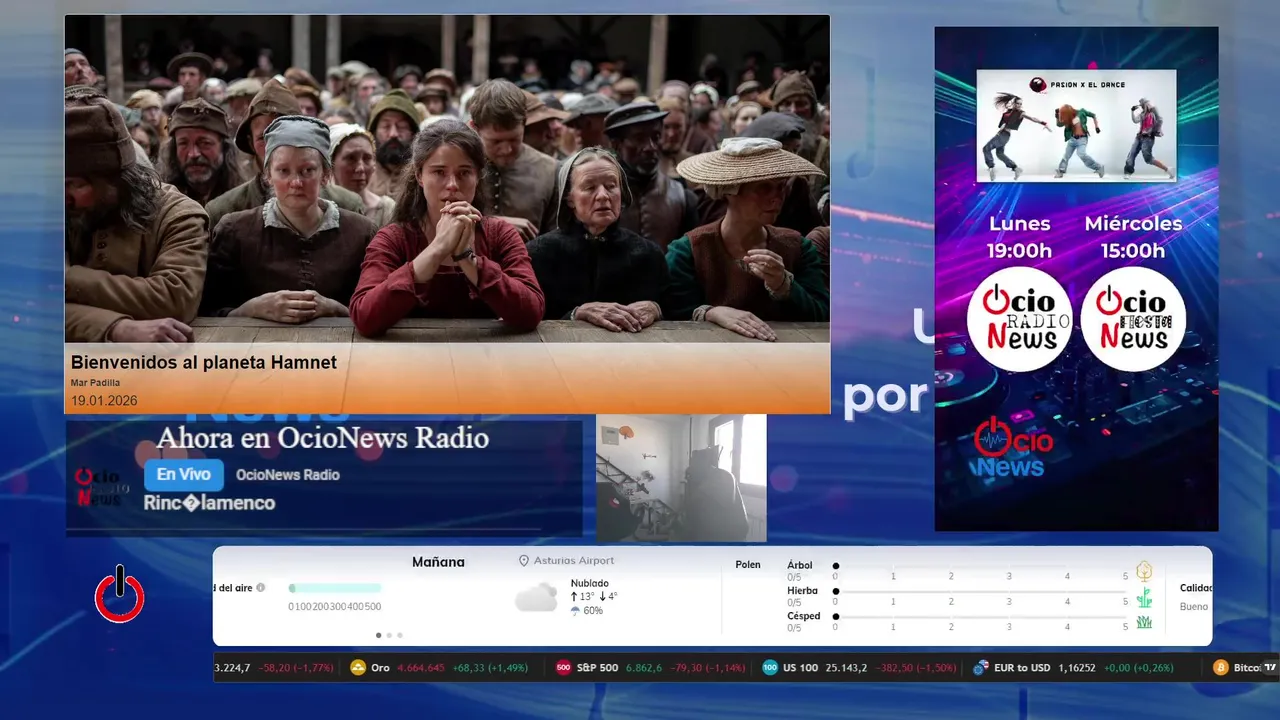
Task: Click the US 100 ticker icon
Action: (770, 668)
